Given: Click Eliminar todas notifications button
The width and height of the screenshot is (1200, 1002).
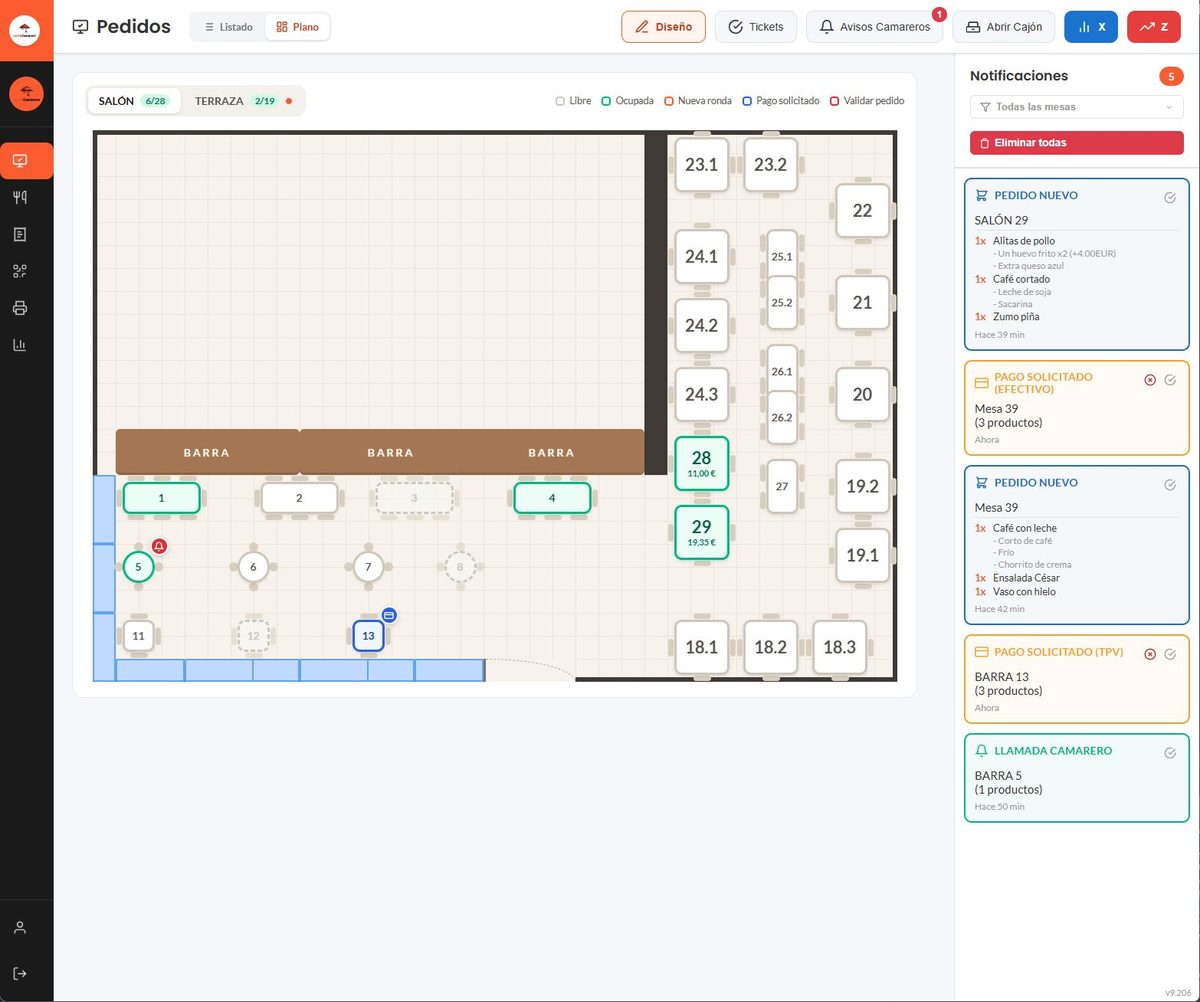Looking at the screenshot, I should [x=1077, y=143].
